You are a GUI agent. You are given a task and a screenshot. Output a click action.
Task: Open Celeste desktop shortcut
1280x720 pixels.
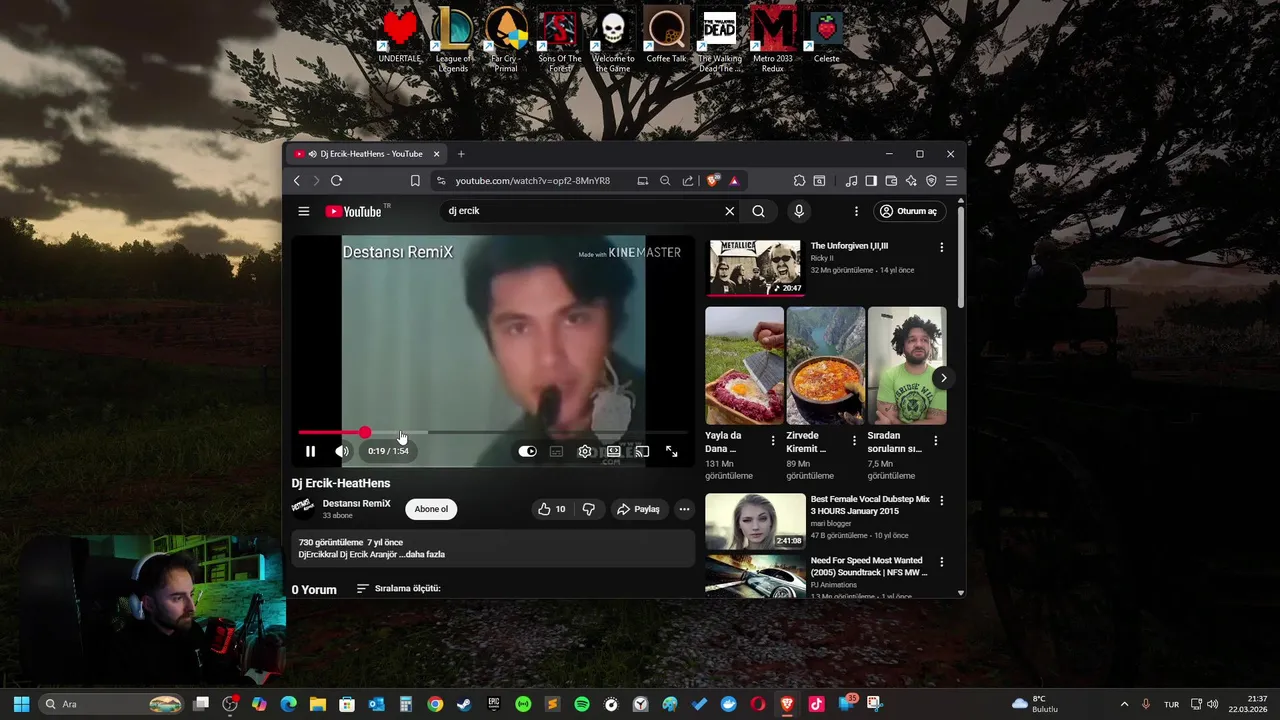click(x=827, y=37)
